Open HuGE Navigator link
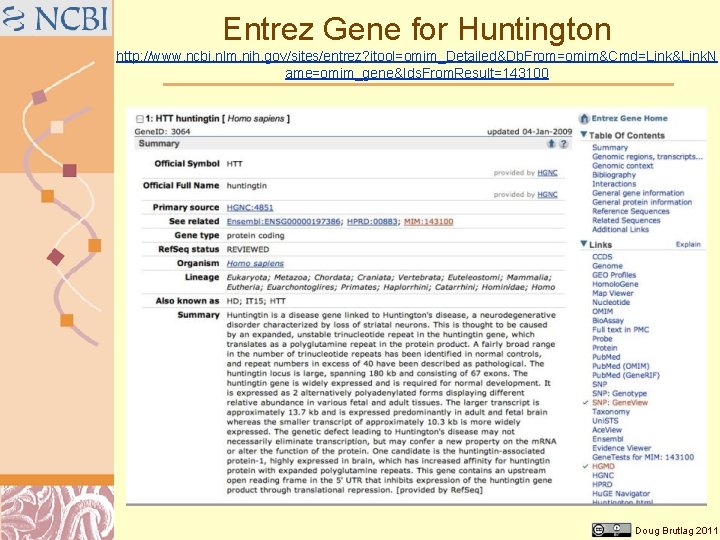 click(x=621, y=494)
